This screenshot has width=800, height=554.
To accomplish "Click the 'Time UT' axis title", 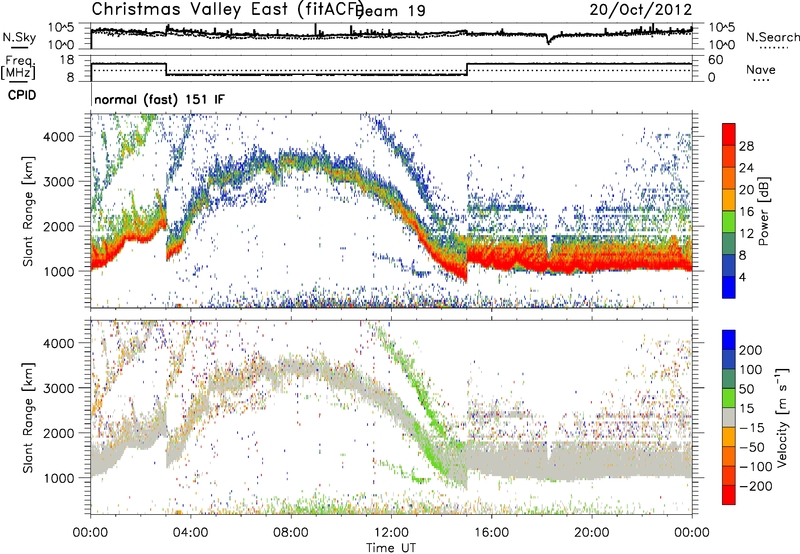I will 391,547.
